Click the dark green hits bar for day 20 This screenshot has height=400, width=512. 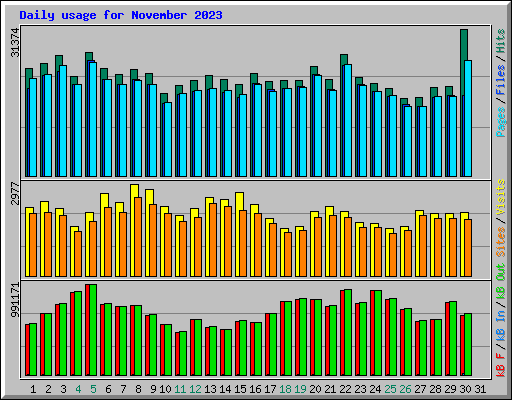314,70
